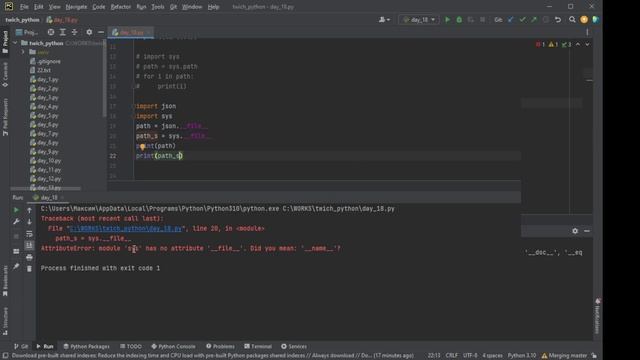The image size is (640, 360).
Task: Open IDE updates orange circle icon
Action: tap(584, 20)
